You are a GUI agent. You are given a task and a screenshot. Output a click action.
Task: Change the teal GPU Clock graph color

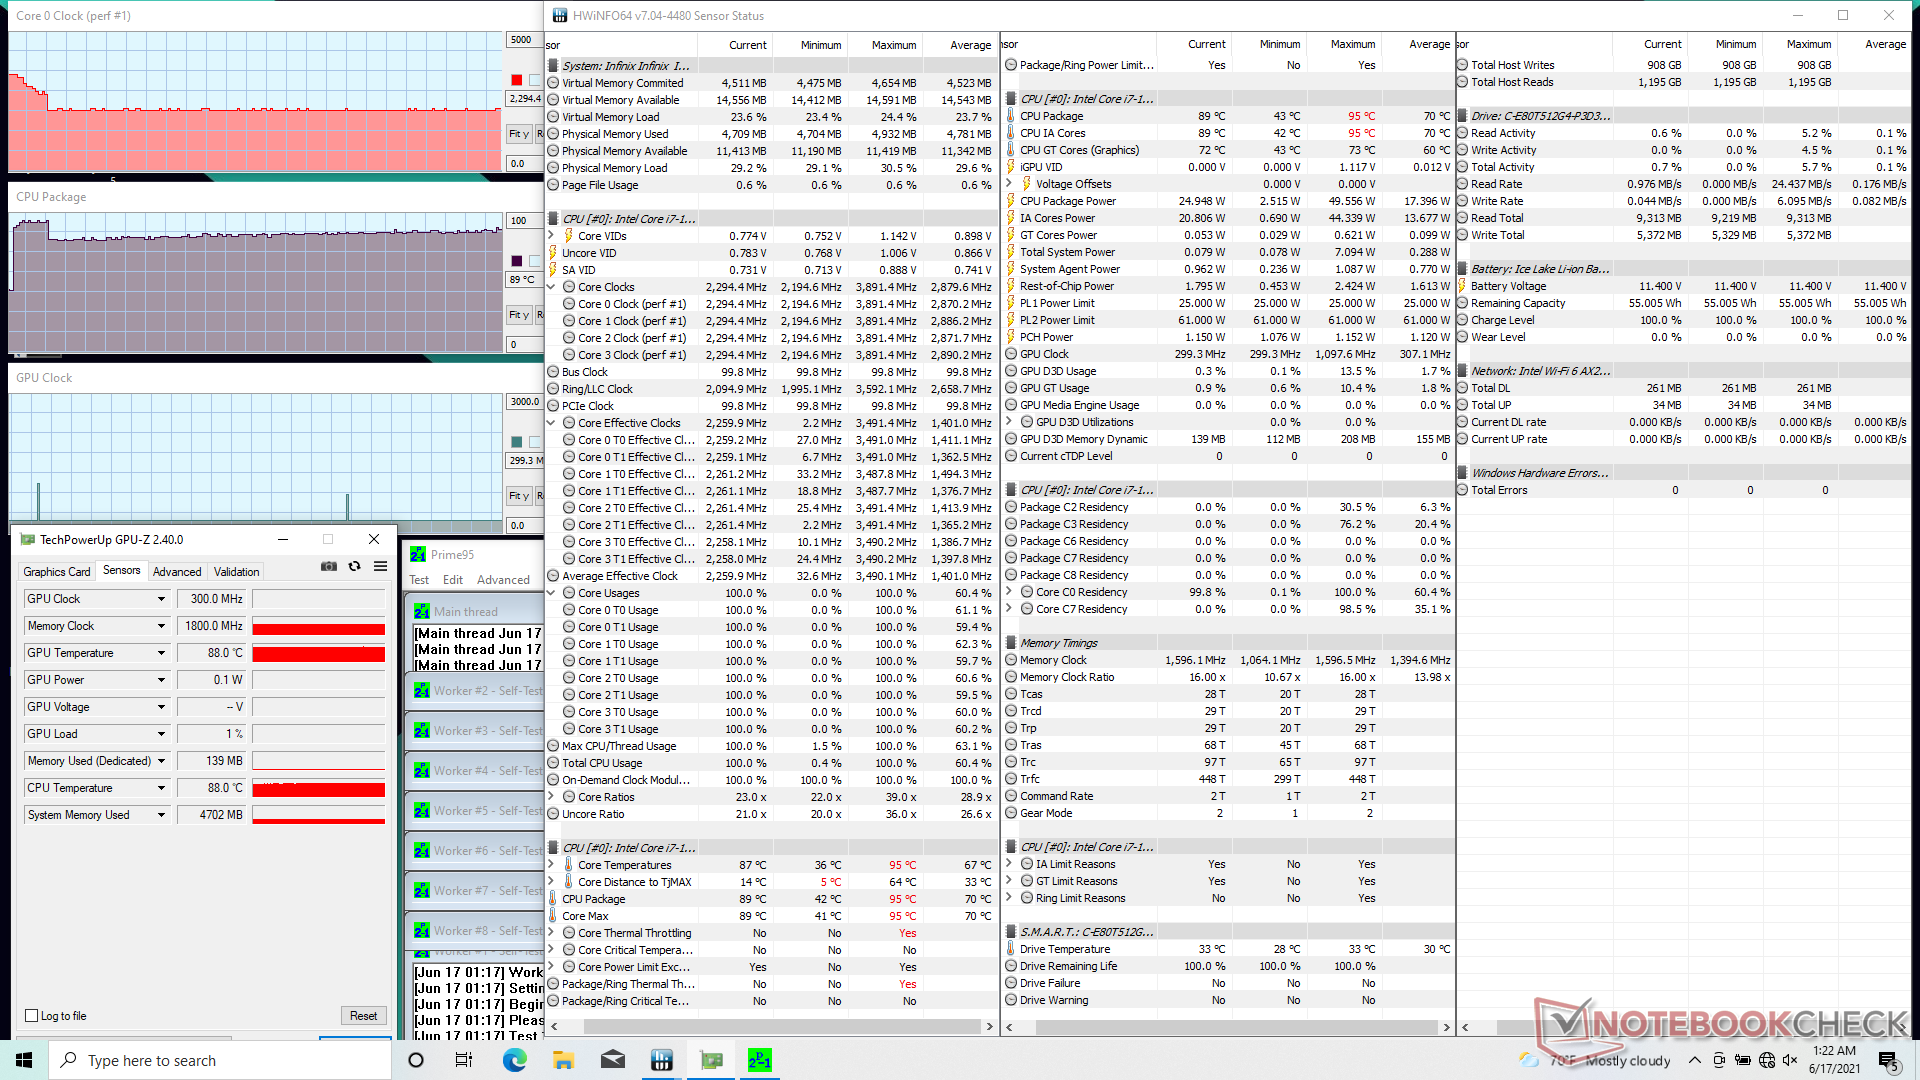[x=516, y=442]
